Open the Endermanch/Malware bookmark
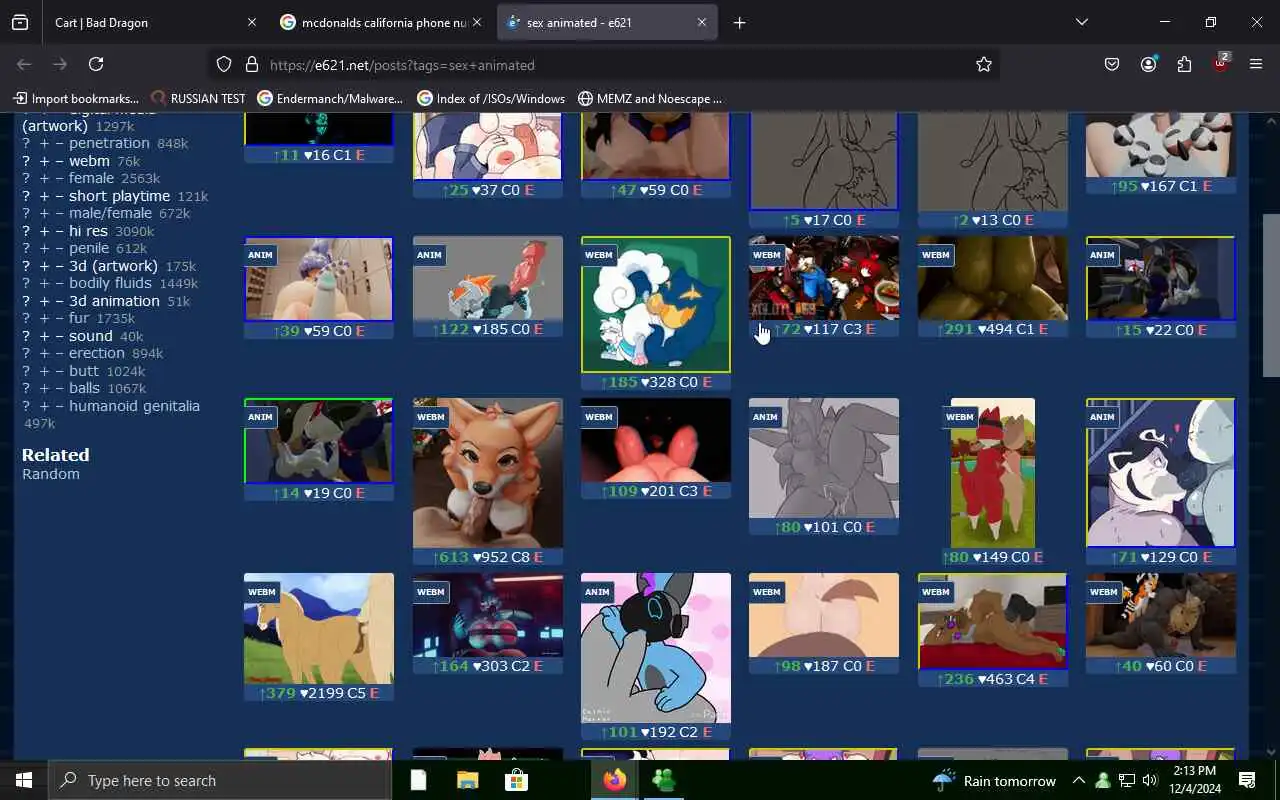The height and width of the screenshot is (800, 1280). pos(330,98)
